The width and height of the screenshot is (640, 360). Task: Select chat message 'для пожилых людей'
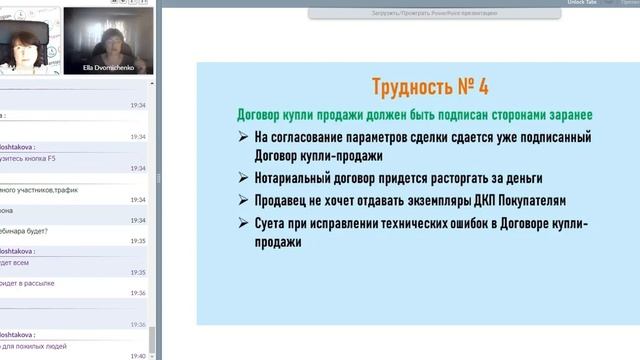tap(33, 346)
